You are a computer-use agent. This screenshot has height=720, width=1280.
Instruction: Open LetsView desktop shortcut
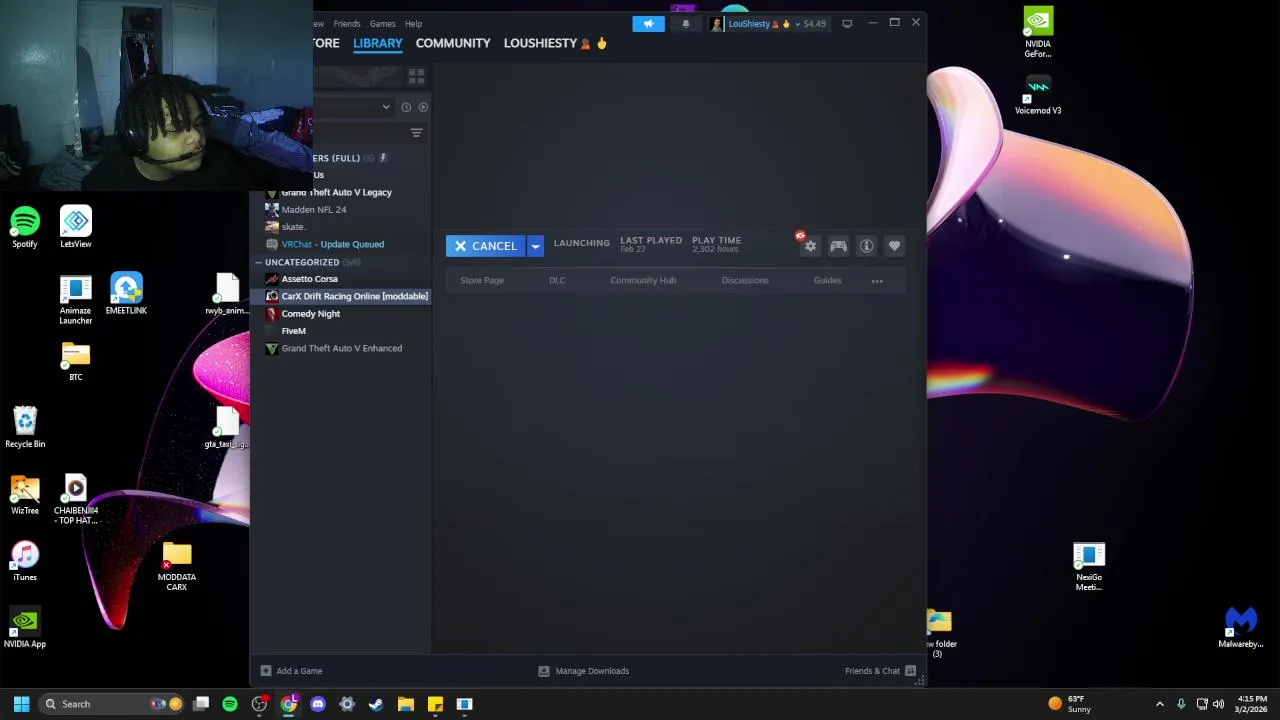click(76, 228)
